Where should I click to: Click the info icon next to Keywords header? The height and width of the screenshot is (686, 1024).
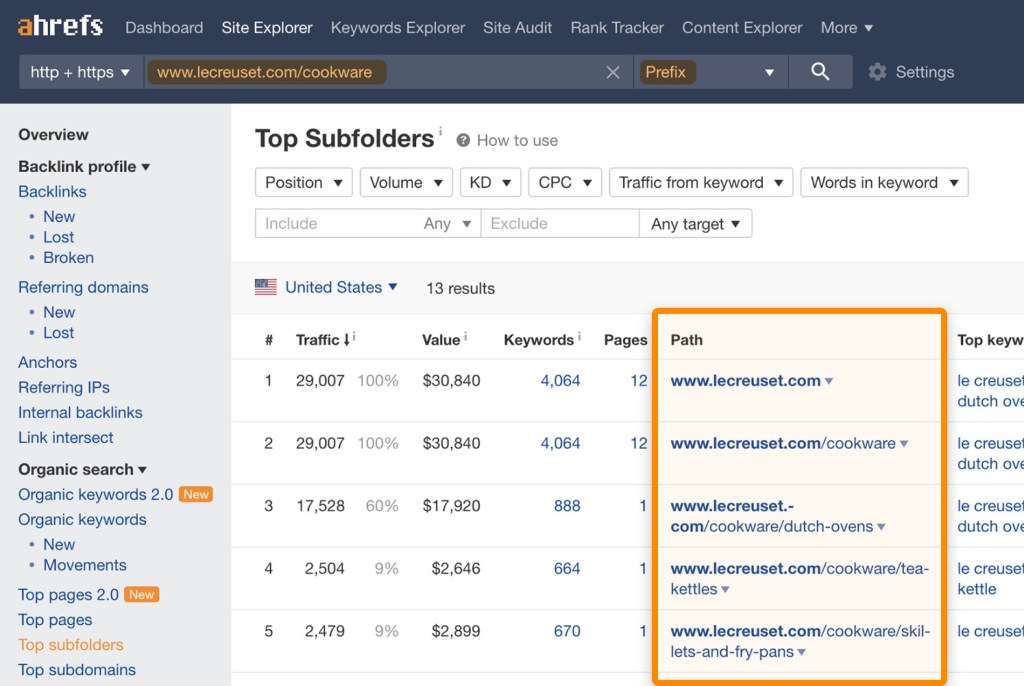pyautogui.click(x=579, y=337)
